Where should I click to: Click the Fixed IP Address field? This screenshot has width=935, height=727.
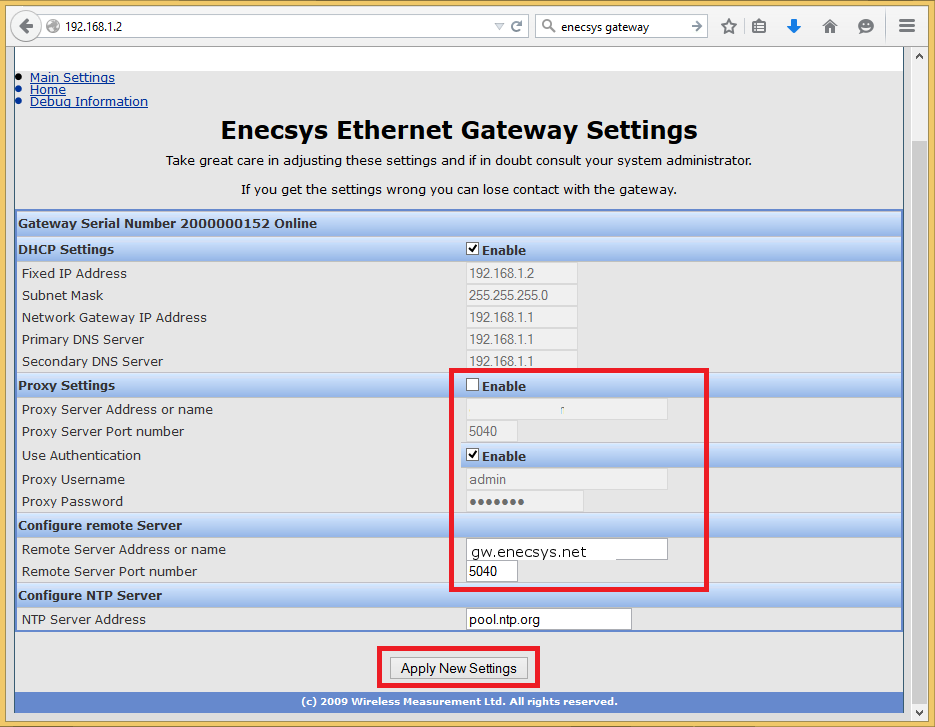click(x=522, y=273)
